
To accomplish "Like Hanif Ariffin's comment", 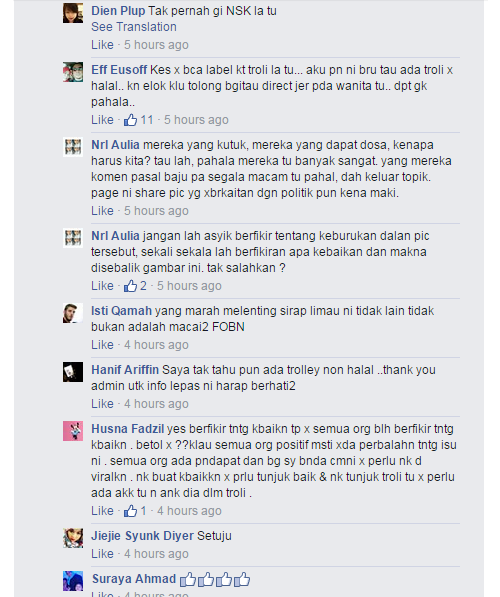I will tap(102, 404).
